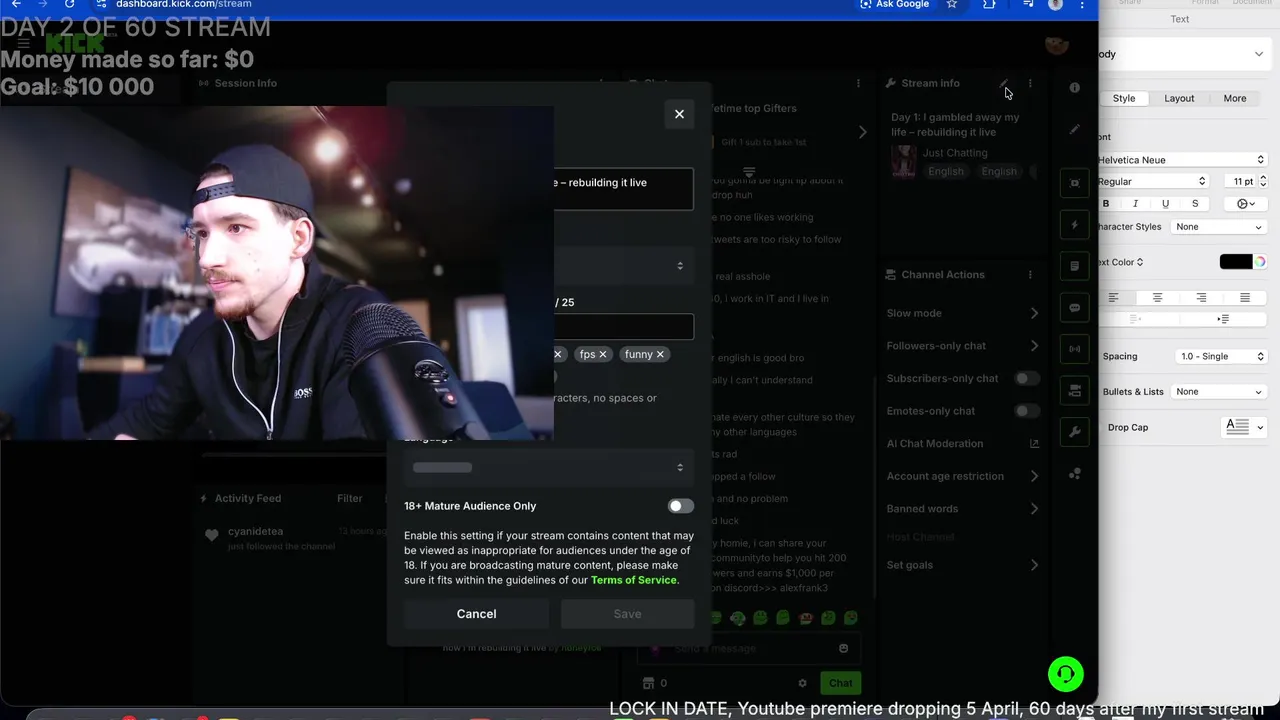
Task: Open Helvetica Neue font dropdown
Action: 1182,160
